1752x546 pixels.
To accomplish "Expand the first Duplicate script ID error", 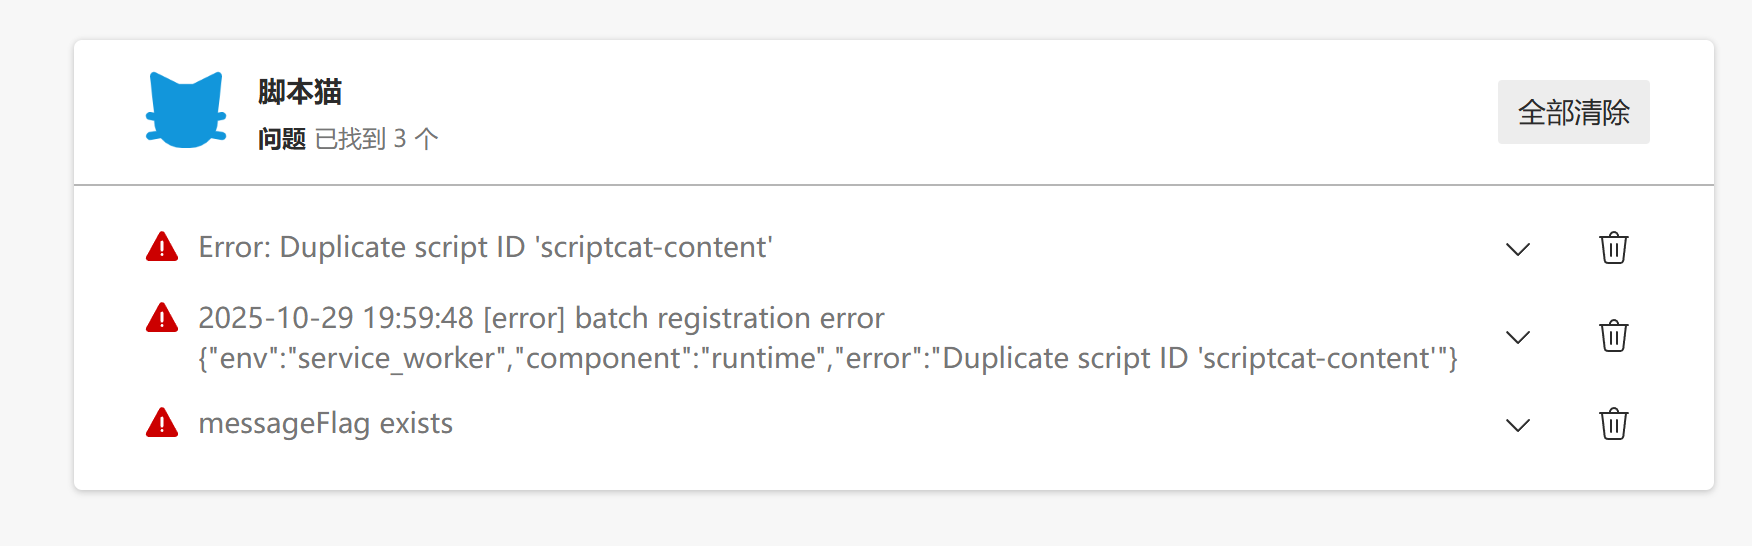I will [1518, 249].
